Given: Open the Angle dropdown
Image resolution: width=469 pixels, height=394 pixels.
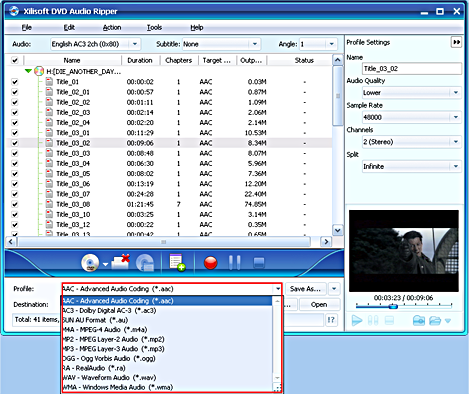Looking at the screenshot, I should click(x=331, y=44).
